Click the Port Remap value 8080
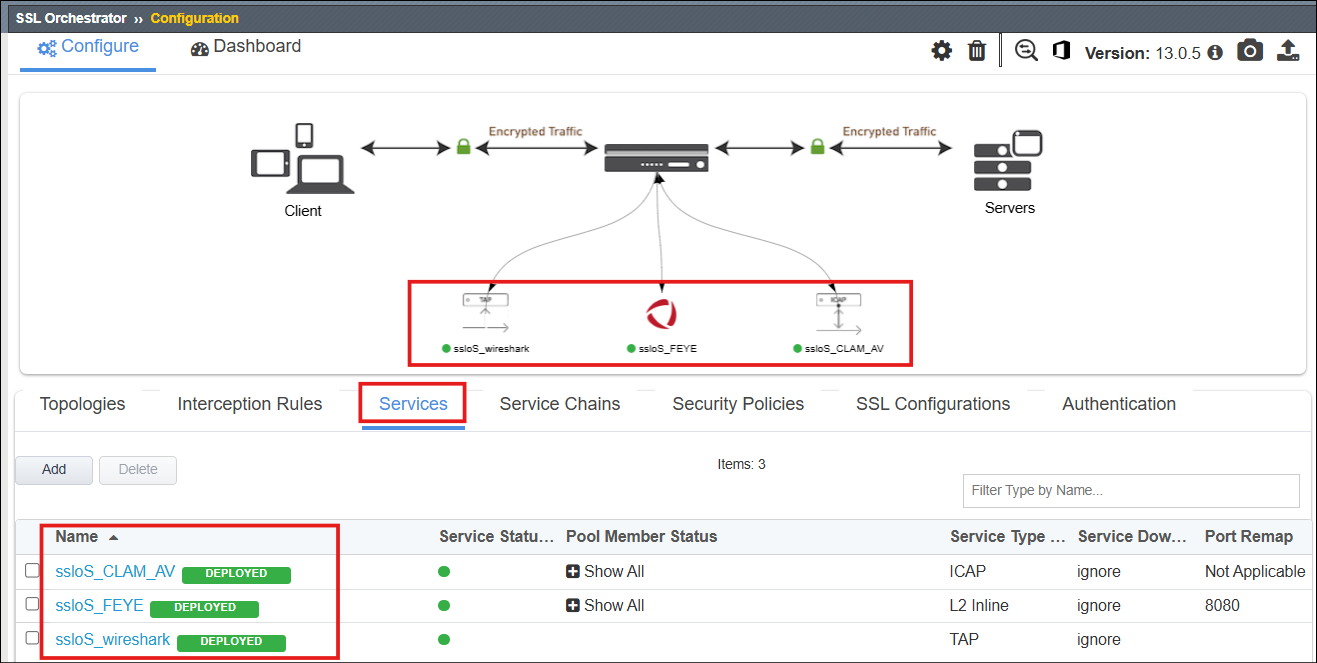This screenshot has width=1317, height=663. pyautogui.click(x=1223, y=606)
